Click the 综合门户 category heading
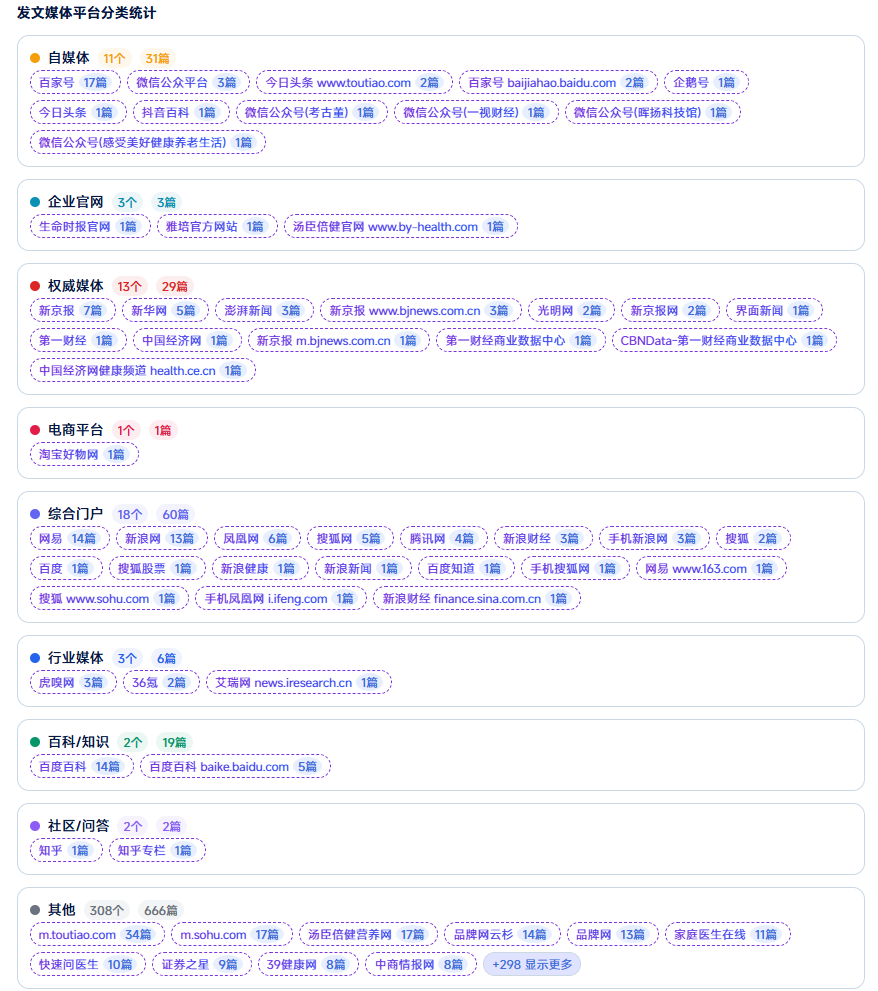This screenshot has width=878, height=991. click(x=75, y=514)
